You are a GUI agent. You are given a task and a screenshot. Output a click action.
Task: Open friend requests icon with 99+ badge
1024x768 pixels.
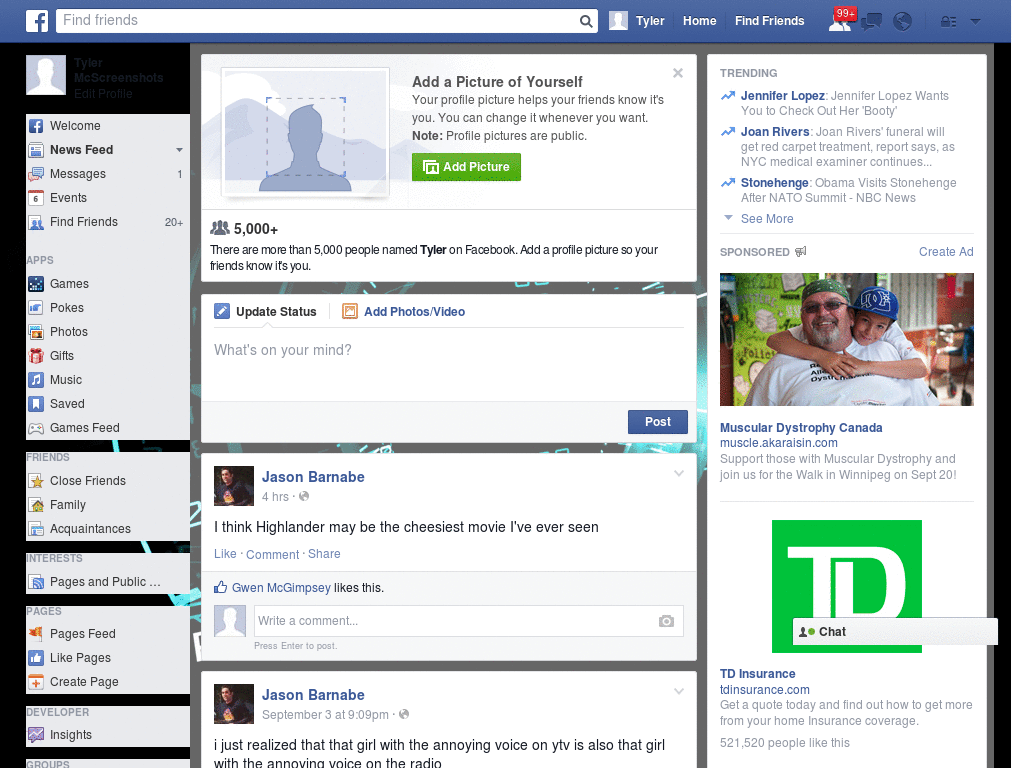click(840, 21)
